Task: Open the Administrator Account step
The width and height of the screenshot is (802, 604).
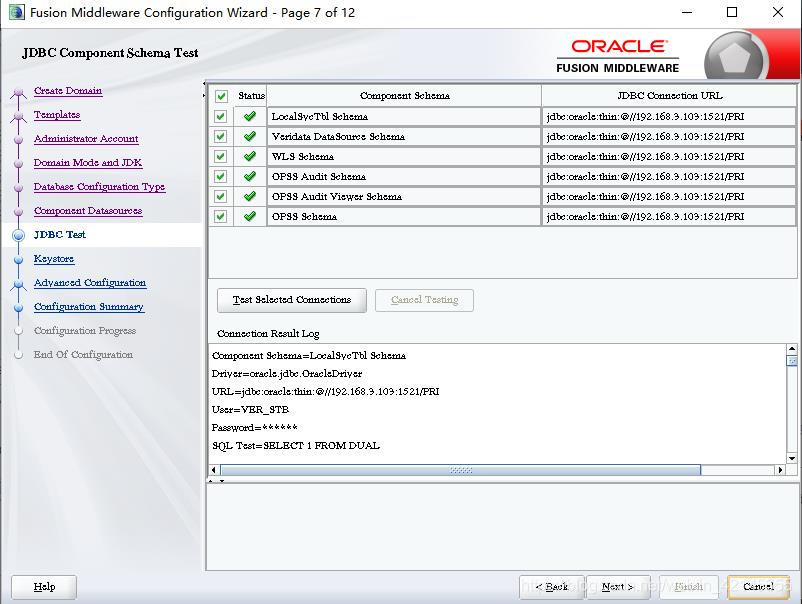Action: point(86,139)
